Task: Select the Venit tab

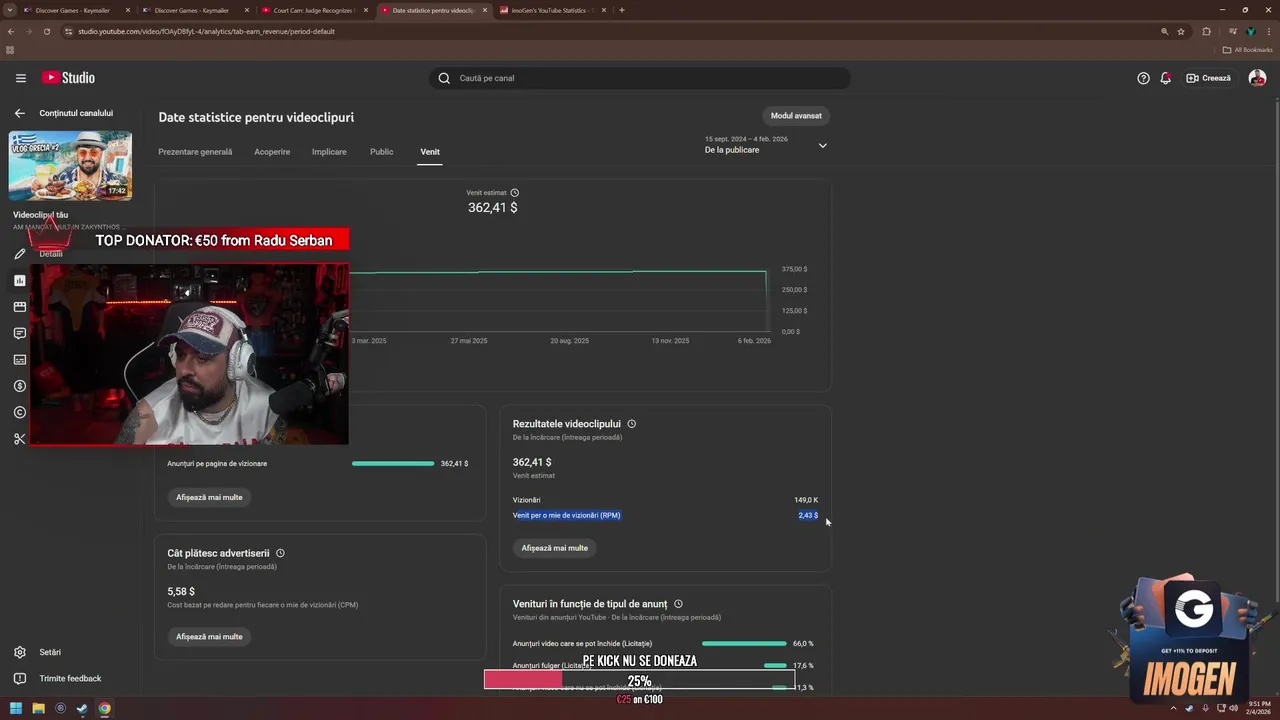Action: coord(430,152)
